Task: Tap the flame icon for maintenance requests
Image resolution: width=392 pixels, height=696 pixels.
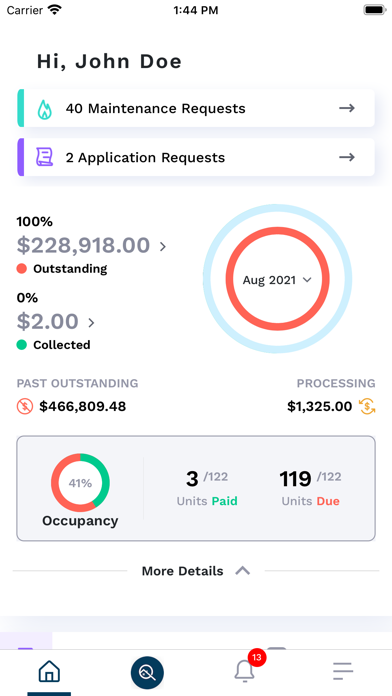Action: point(44,109)
